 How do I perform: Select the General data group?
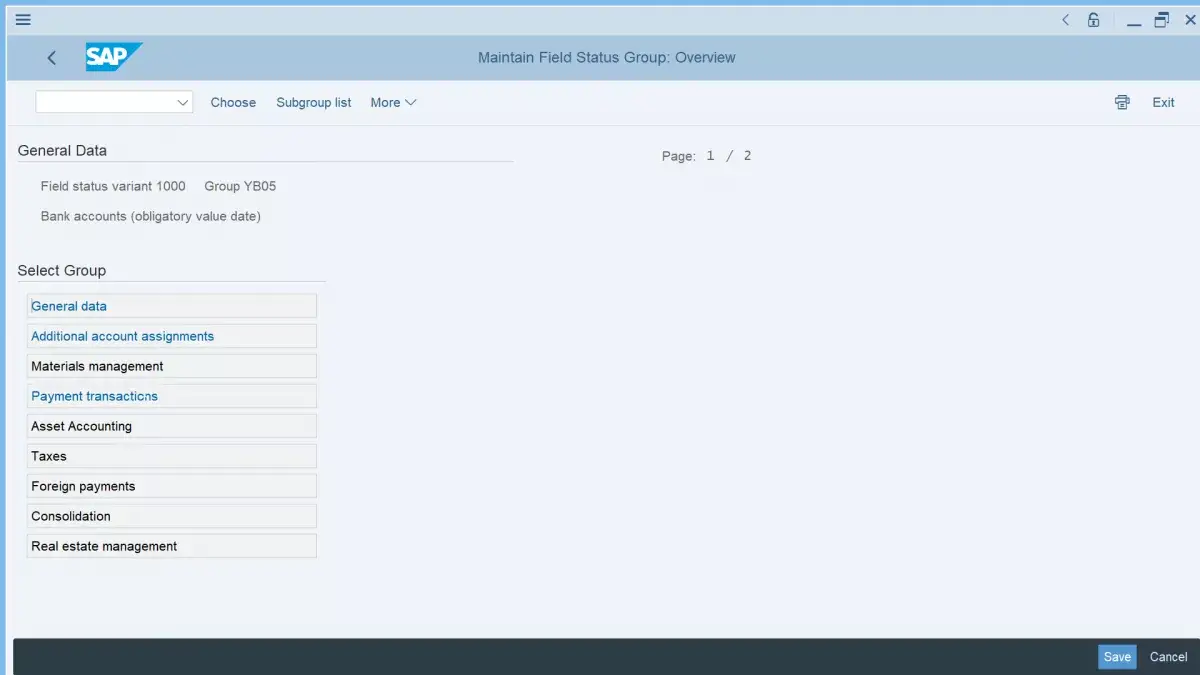click(172, 306)
